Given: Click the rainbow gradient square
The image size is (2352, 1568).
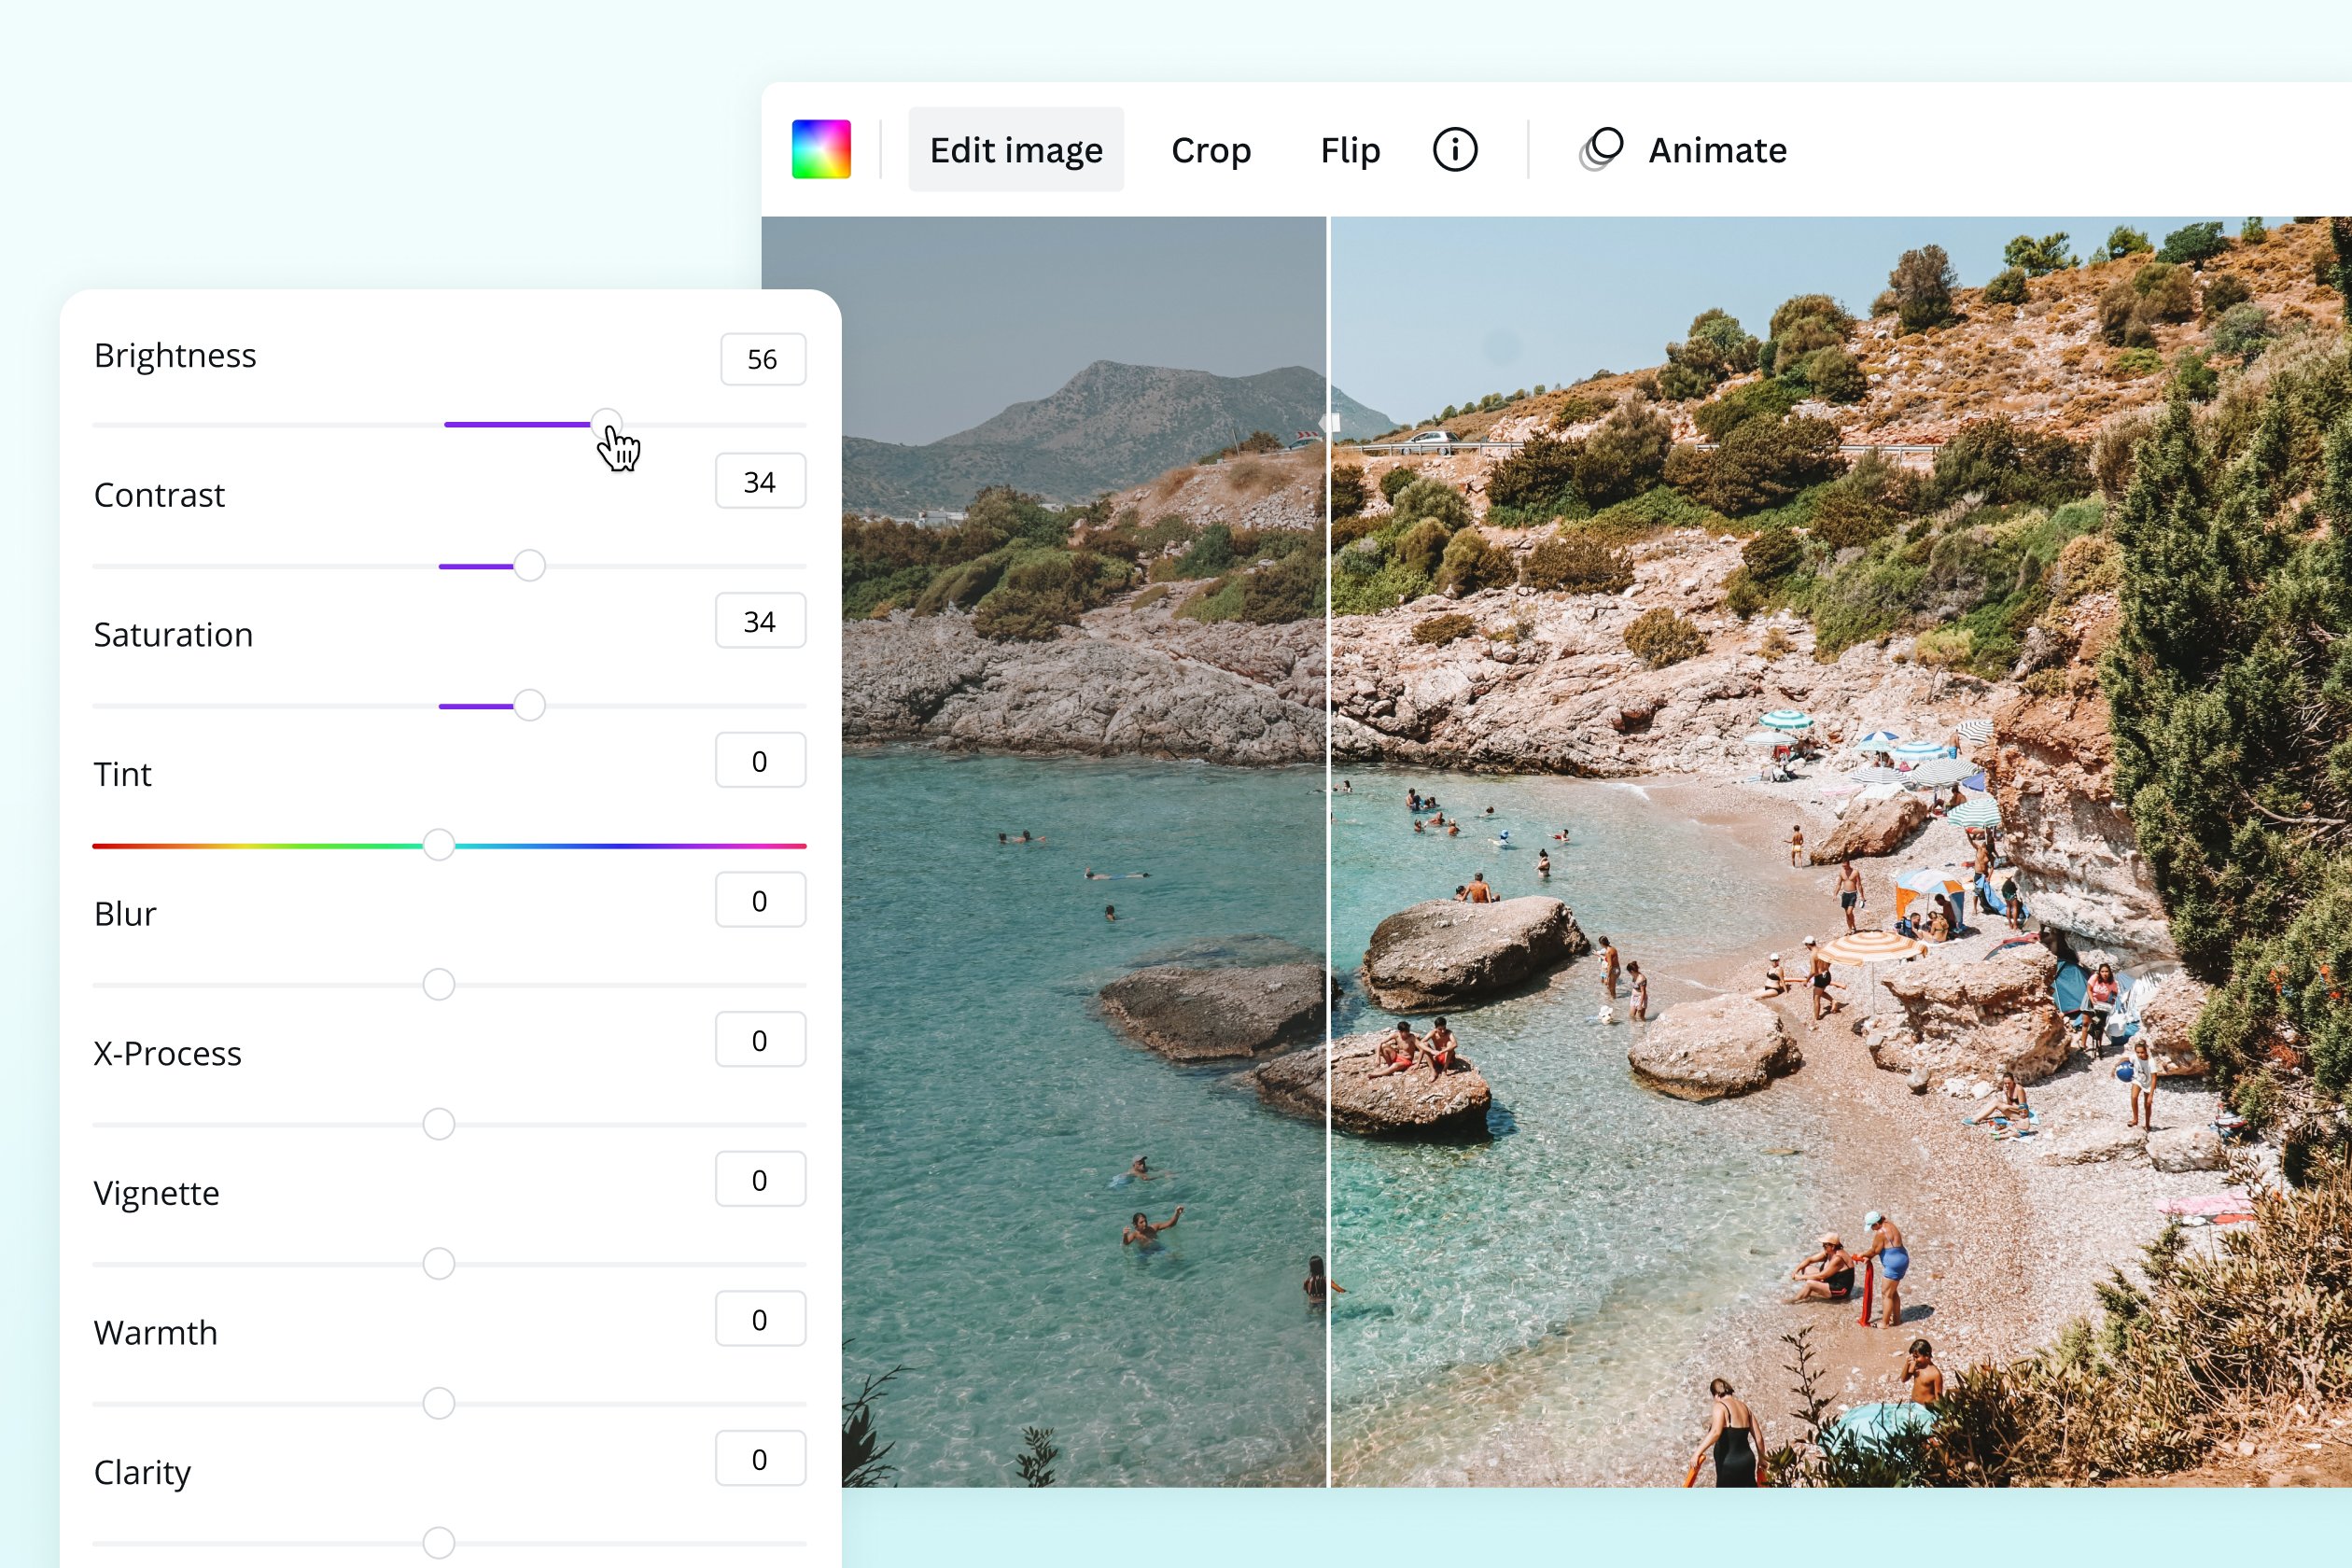Looking at the screenshot, I should point(820,148).
